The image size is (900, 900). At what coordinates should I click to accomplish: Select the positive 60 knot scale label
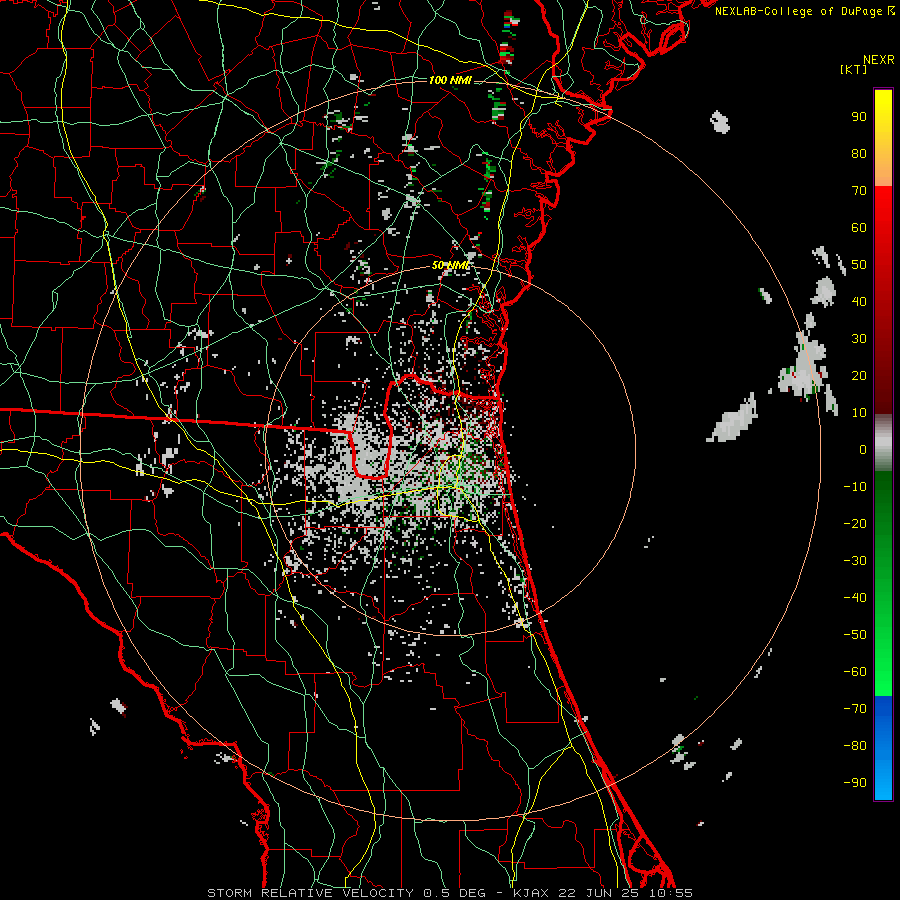tap(859, 227)
